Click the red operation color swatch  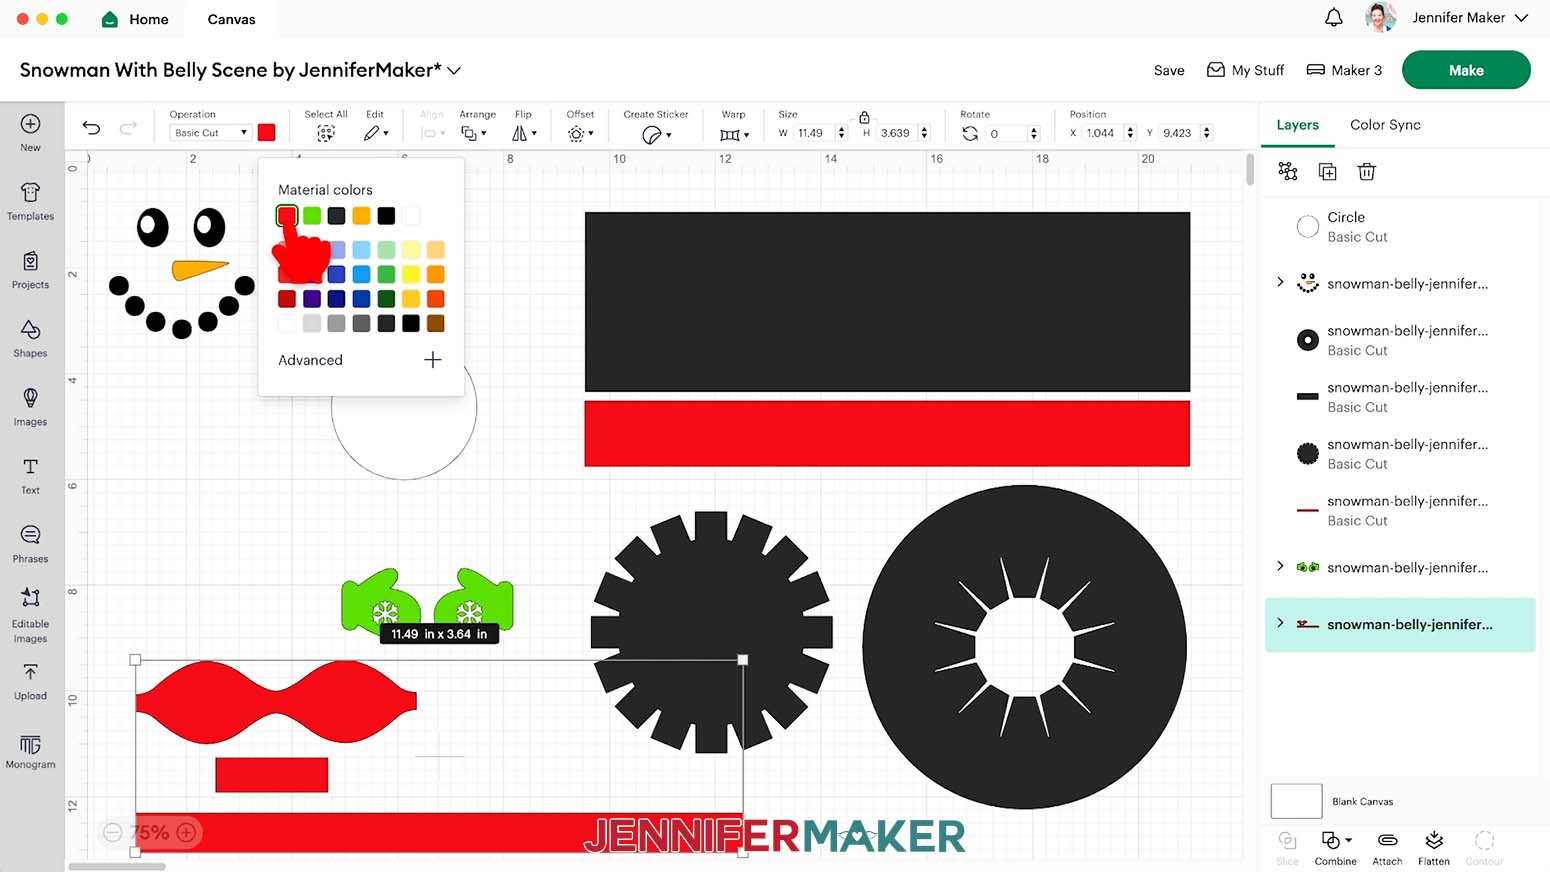267,132
